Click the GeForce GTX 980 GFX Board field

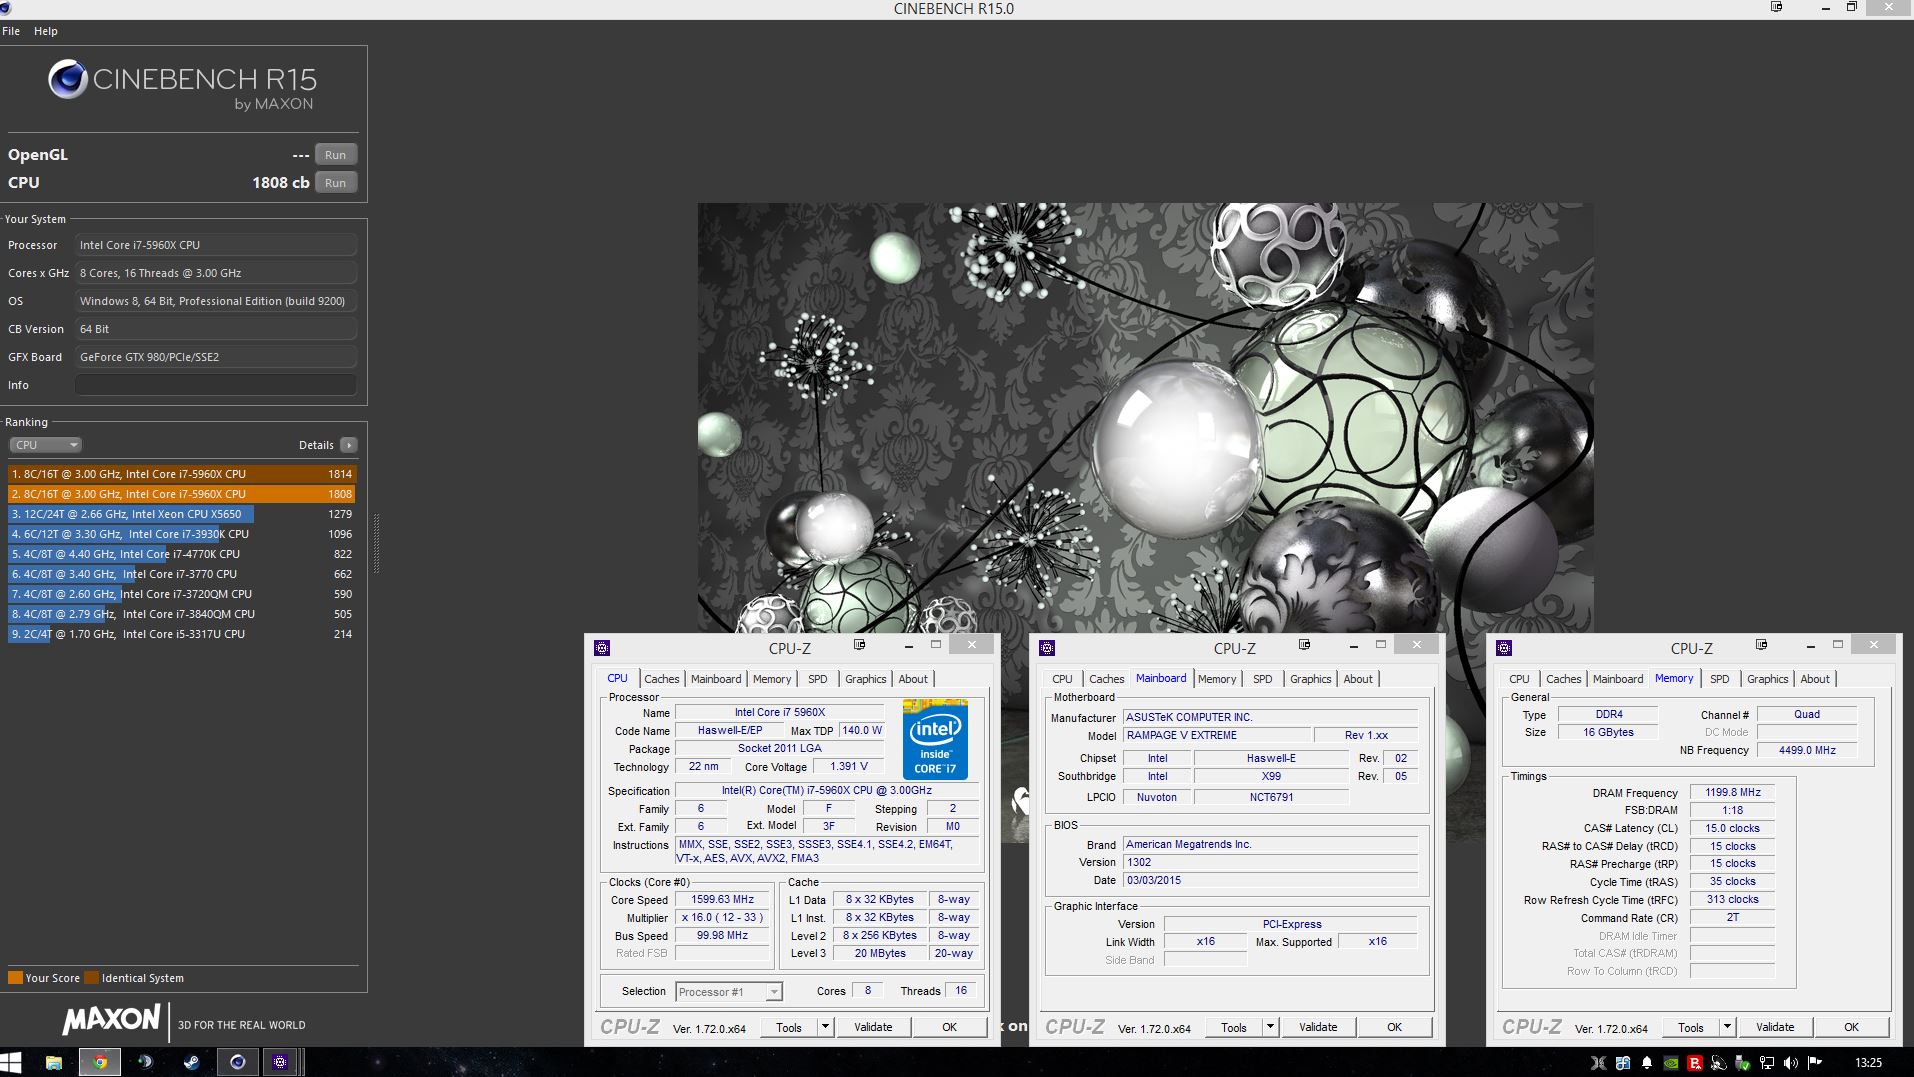click(x=216, y=357)
